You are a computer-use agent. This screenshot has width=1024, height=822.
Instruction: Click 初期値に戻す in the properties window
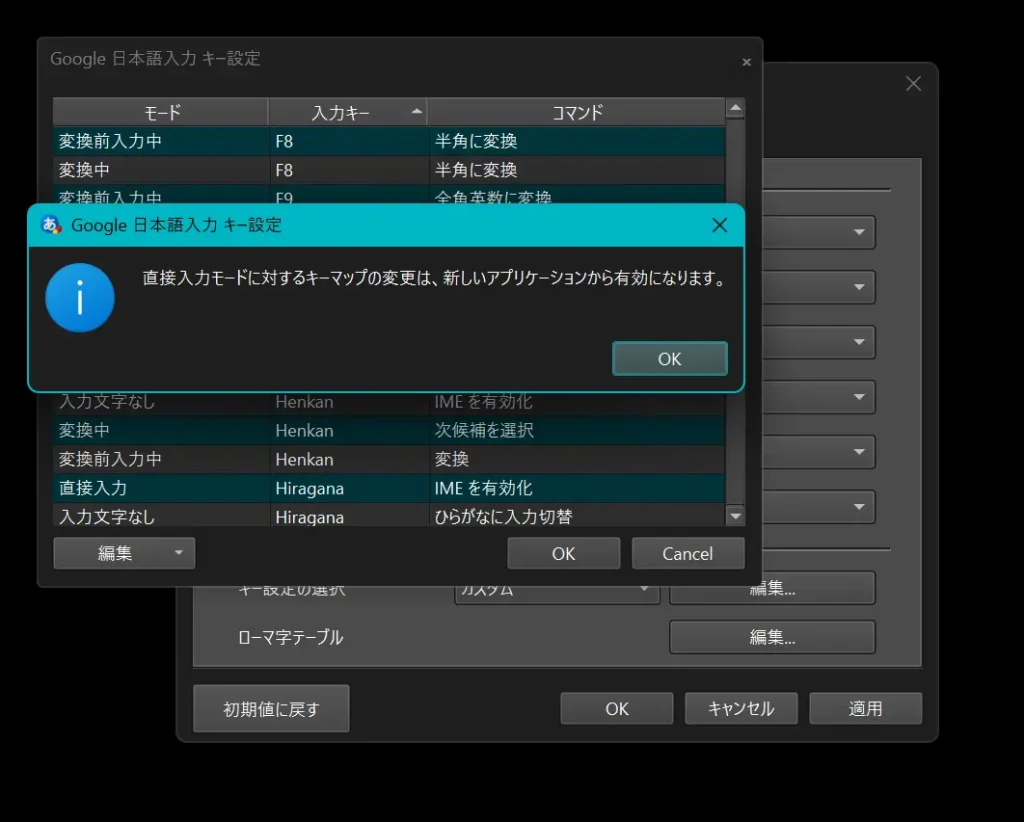point(271,708)
